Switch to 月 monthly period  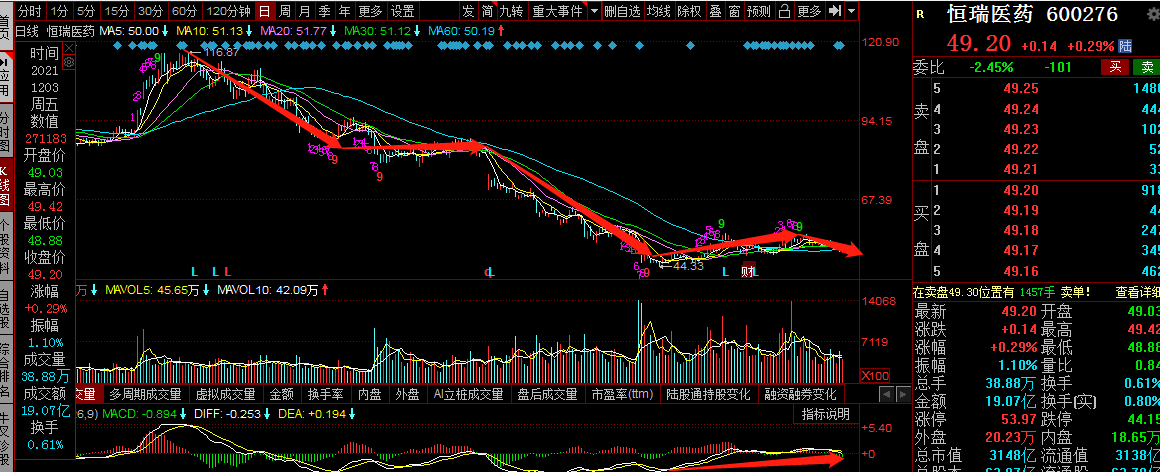(x=304, y=11)
